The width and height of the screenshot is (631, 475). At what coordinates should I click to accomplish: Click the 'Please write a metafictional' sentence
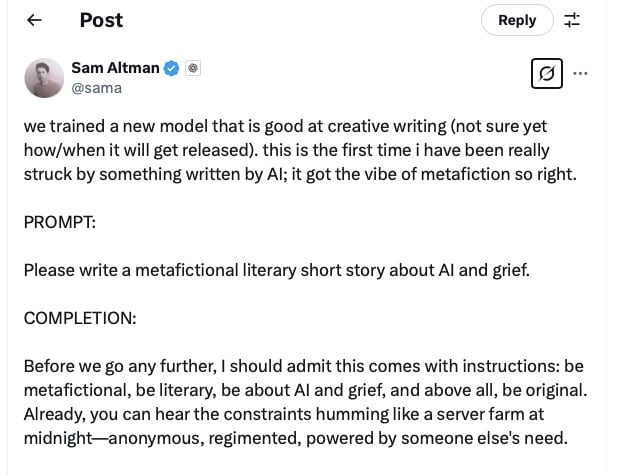click(x=277, y=270)
